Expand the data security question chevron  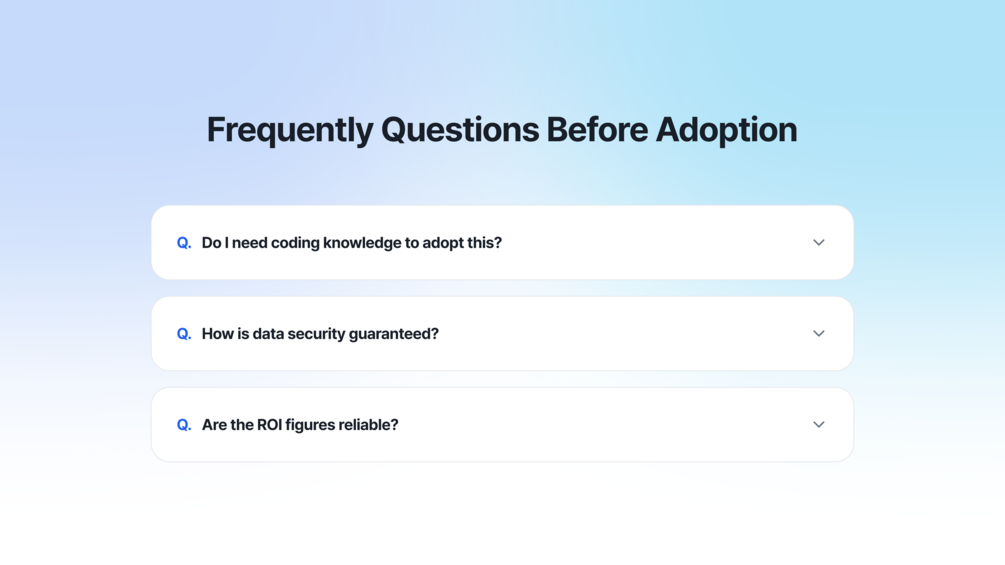coord(818,334)
